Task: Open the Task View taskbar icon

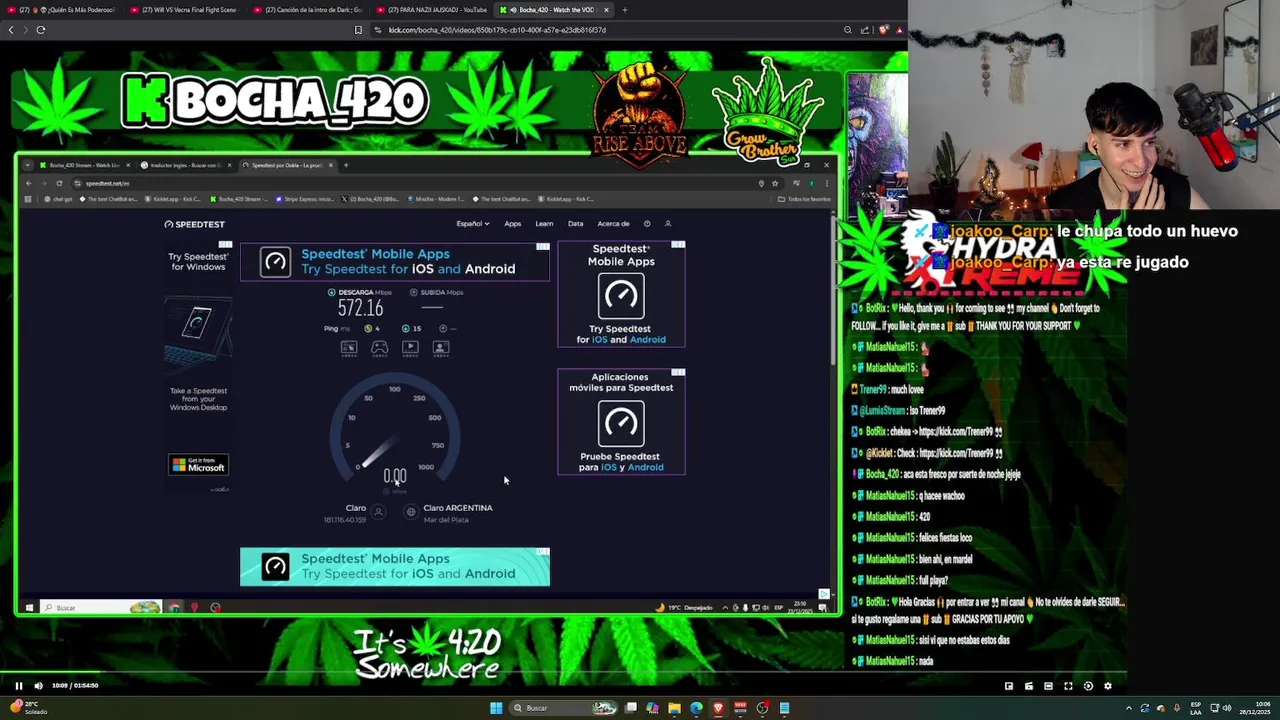Action: click(631, 708)
